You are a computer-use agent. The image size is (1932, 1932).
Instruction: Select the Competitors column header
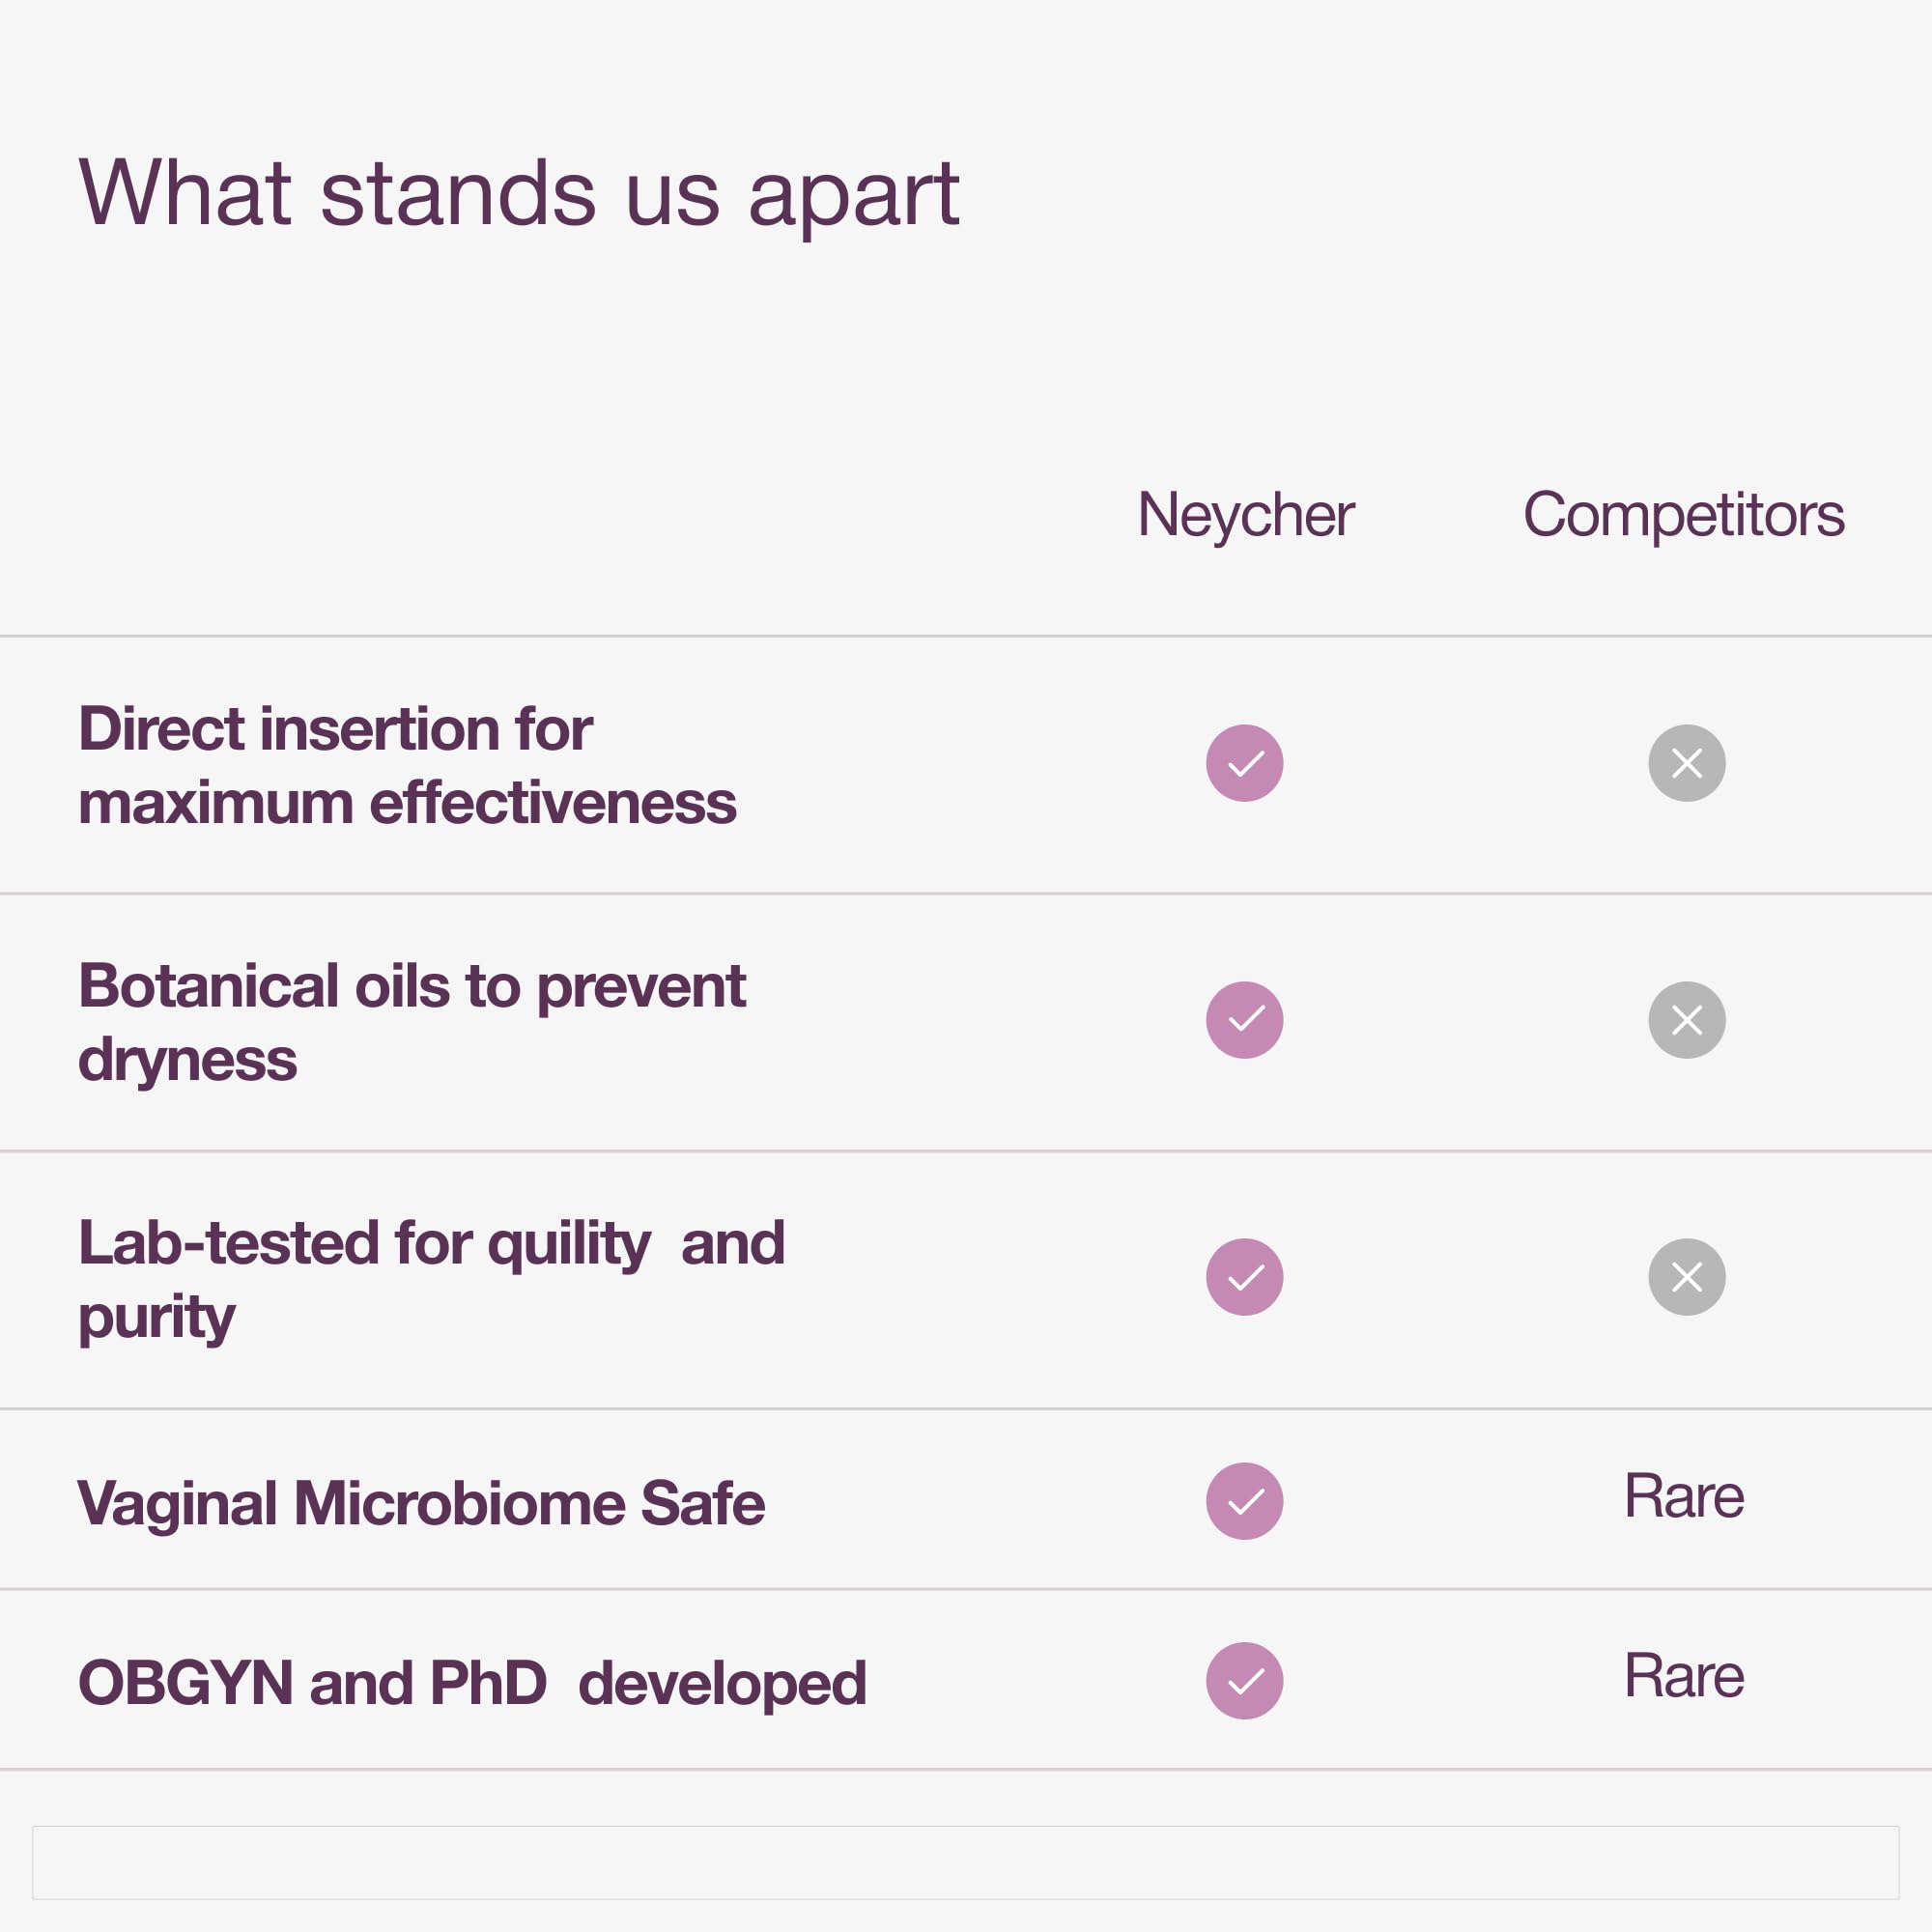1684,516
